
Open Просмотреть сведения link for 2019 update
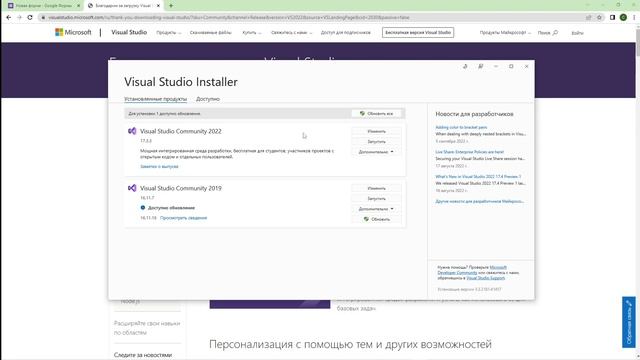coord(183,218)
